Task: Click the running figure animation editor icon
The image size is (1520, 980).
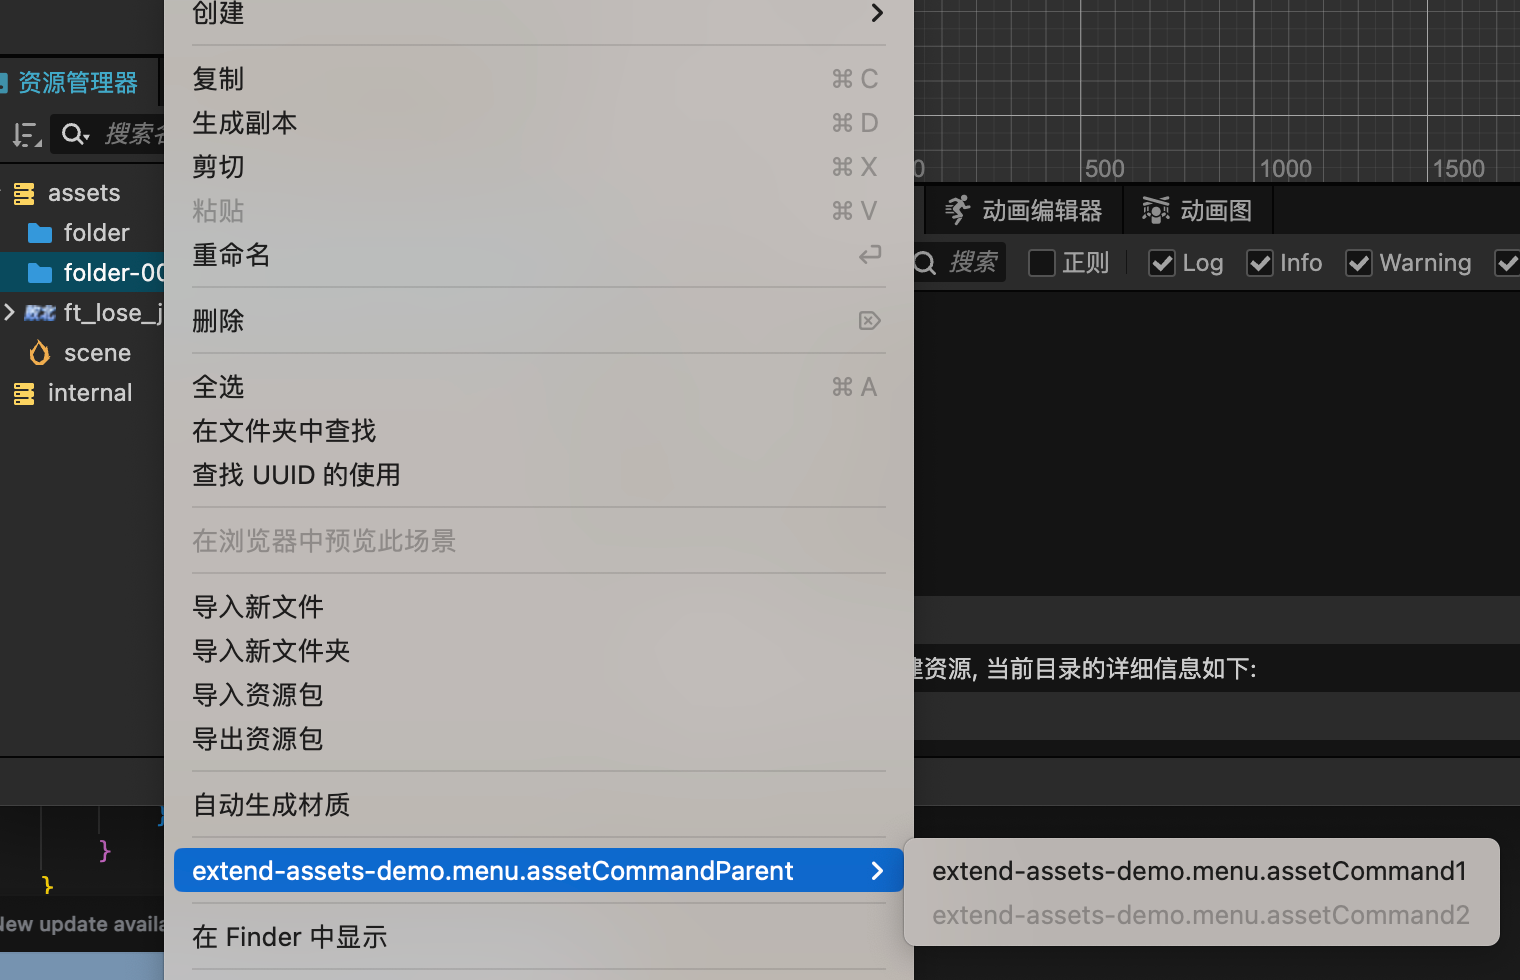Action: [x=957, y=210]
